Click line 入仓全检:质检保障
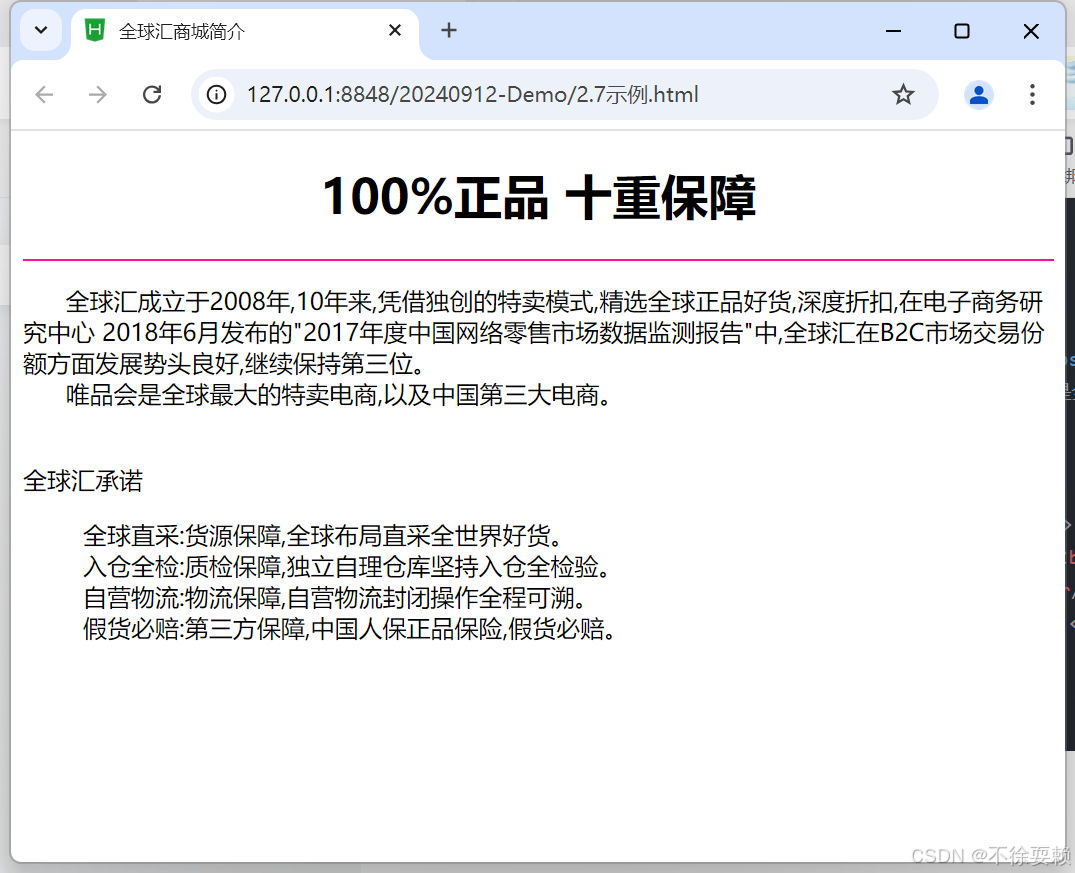The image size is (1075, 873). (x=346, y=567)
